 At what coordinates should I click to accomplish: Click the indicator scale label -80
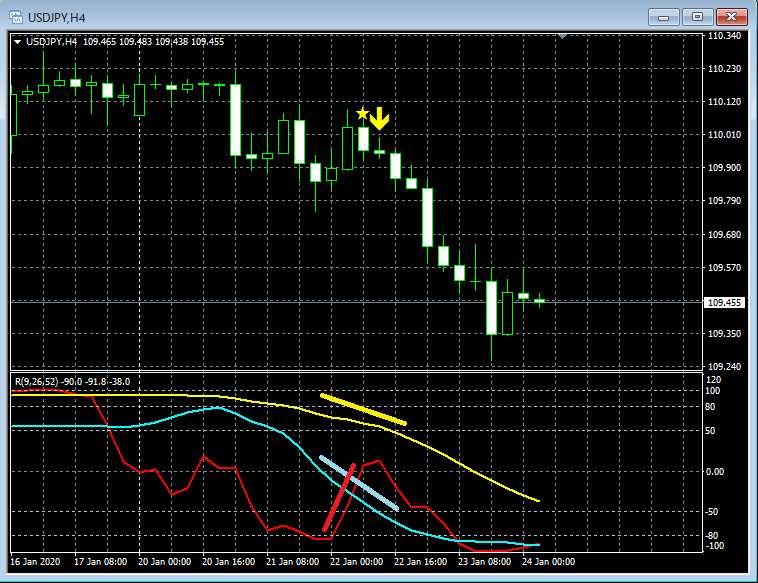coord(712,536)
